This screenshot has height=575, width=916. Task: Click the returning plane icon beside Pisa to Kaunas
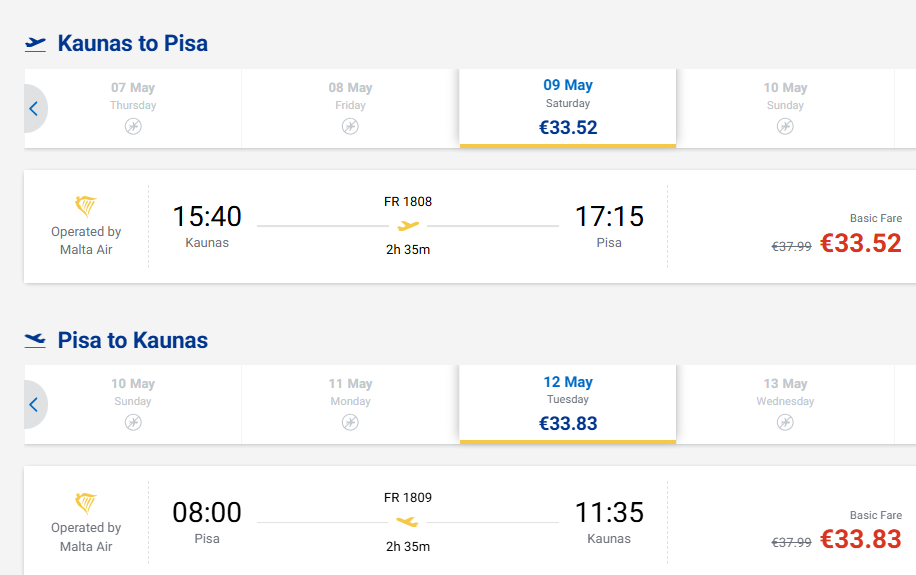pyautogui.click(x=36, y=340)
